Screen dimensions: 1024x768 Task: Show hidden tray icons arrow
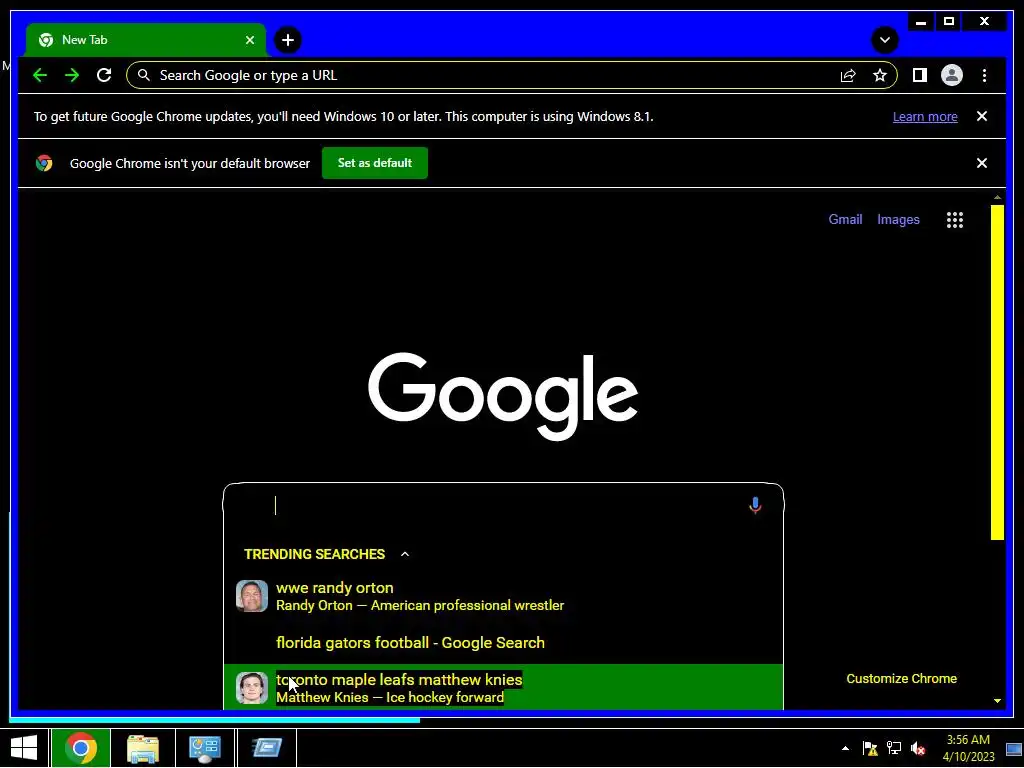[845, 748]
